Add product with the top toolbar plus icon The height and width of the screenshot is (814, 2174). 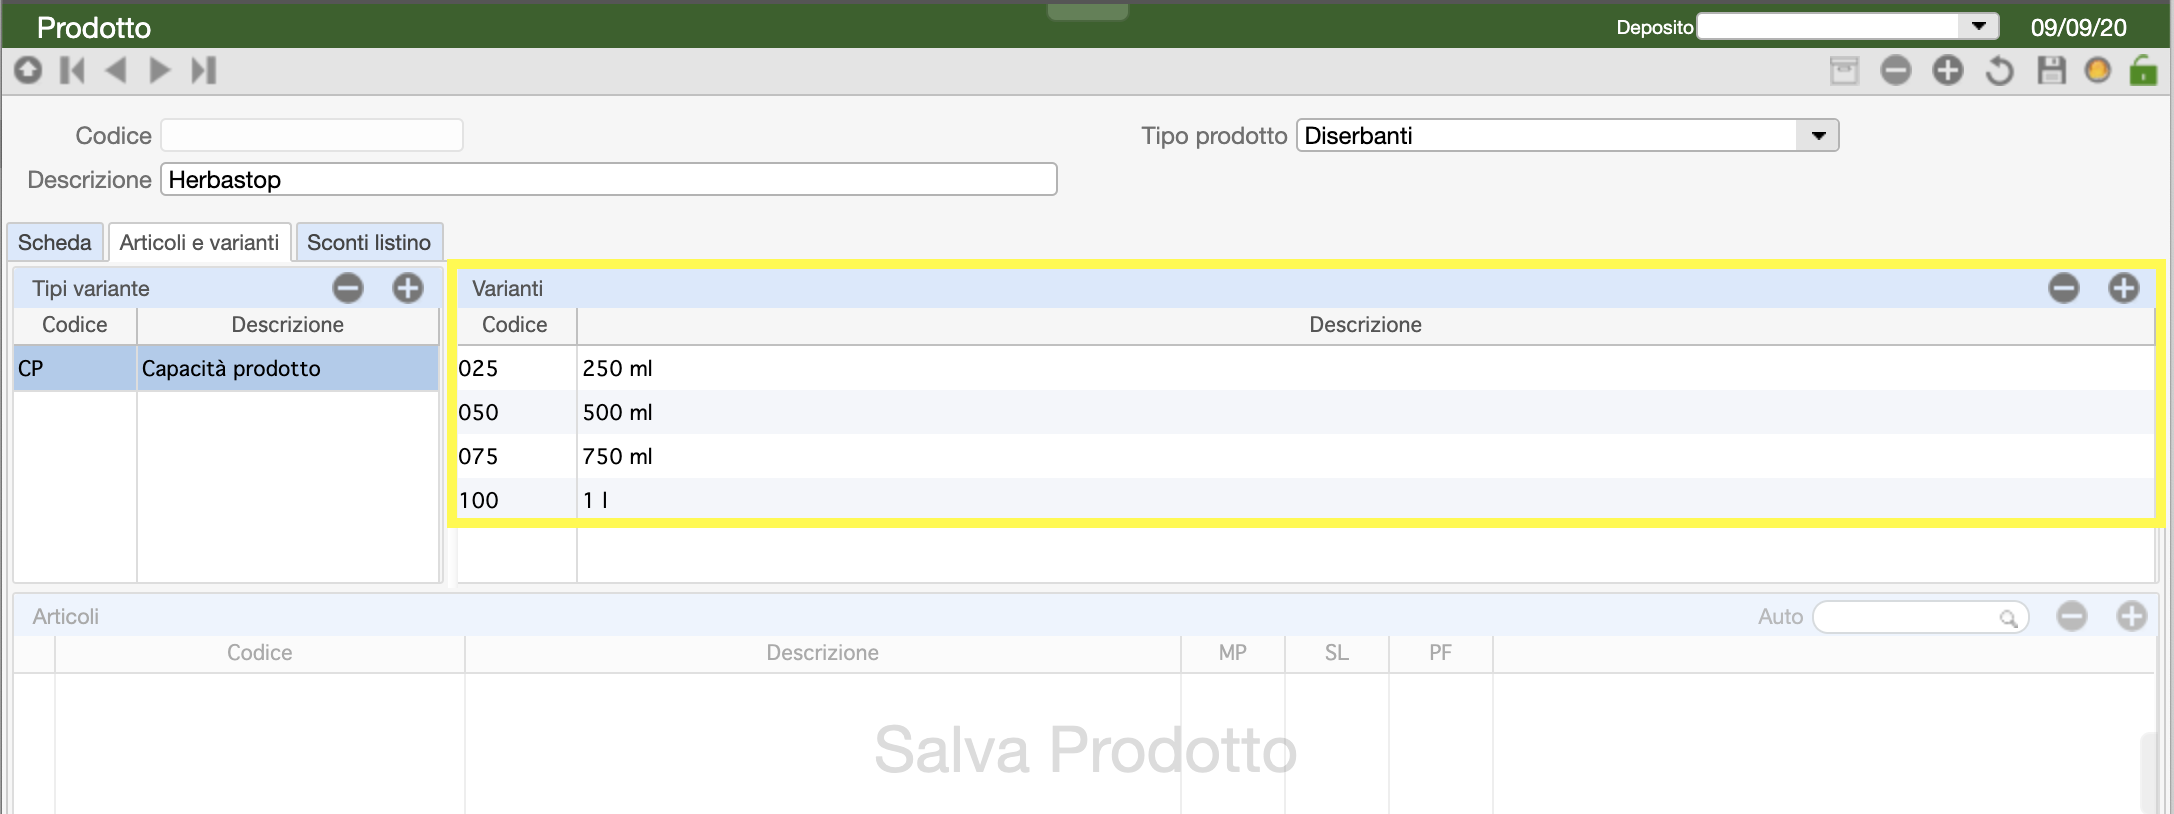coord(1948,70)
